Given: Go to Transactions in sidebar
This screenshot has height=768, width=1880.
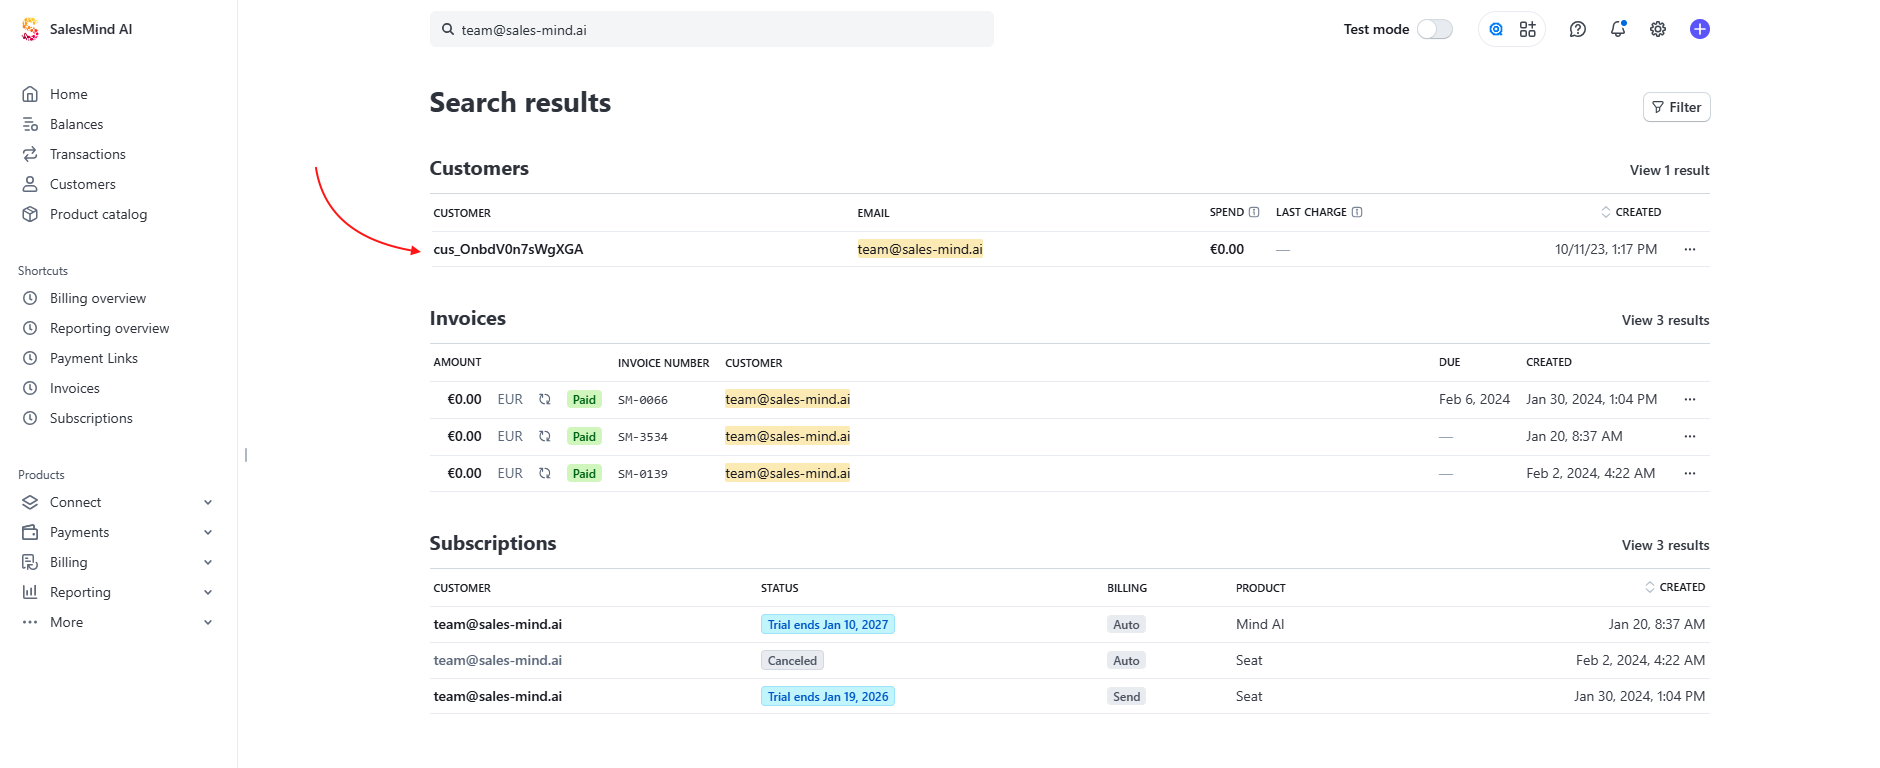Looking at the screenshot, I should pos(87,154).
